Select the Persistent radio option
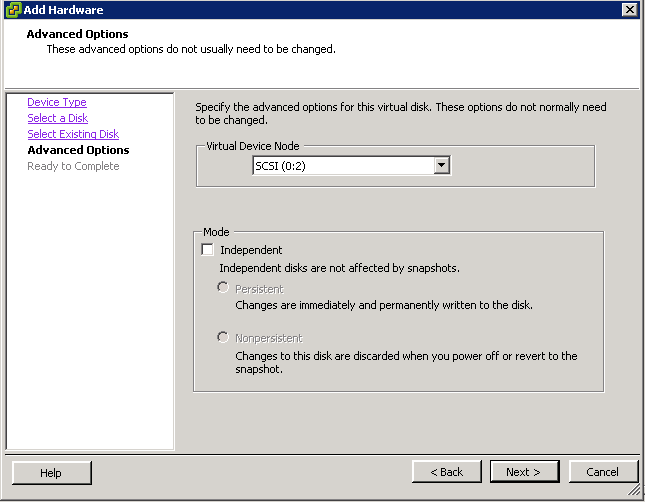645x502 pixels. 223,287
